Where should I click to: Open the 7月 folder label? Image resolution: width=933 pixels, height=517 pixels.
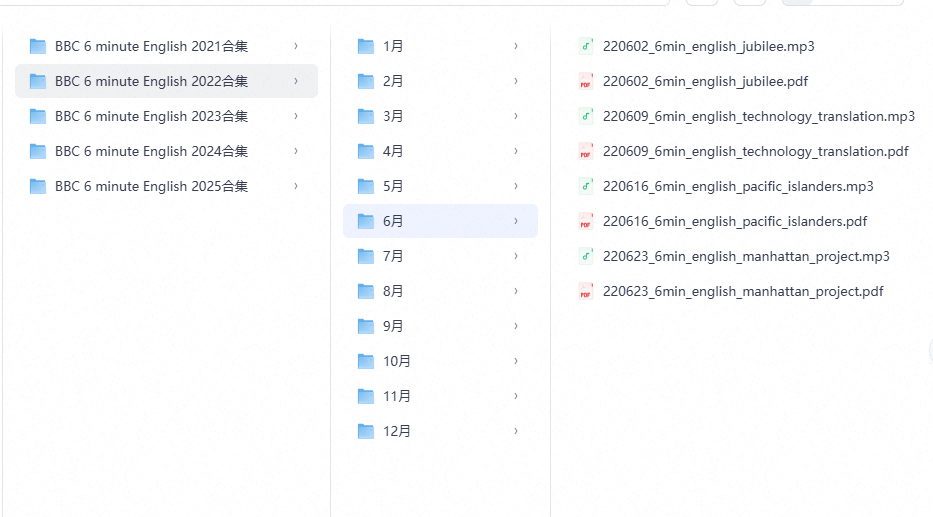coord(393,256)
